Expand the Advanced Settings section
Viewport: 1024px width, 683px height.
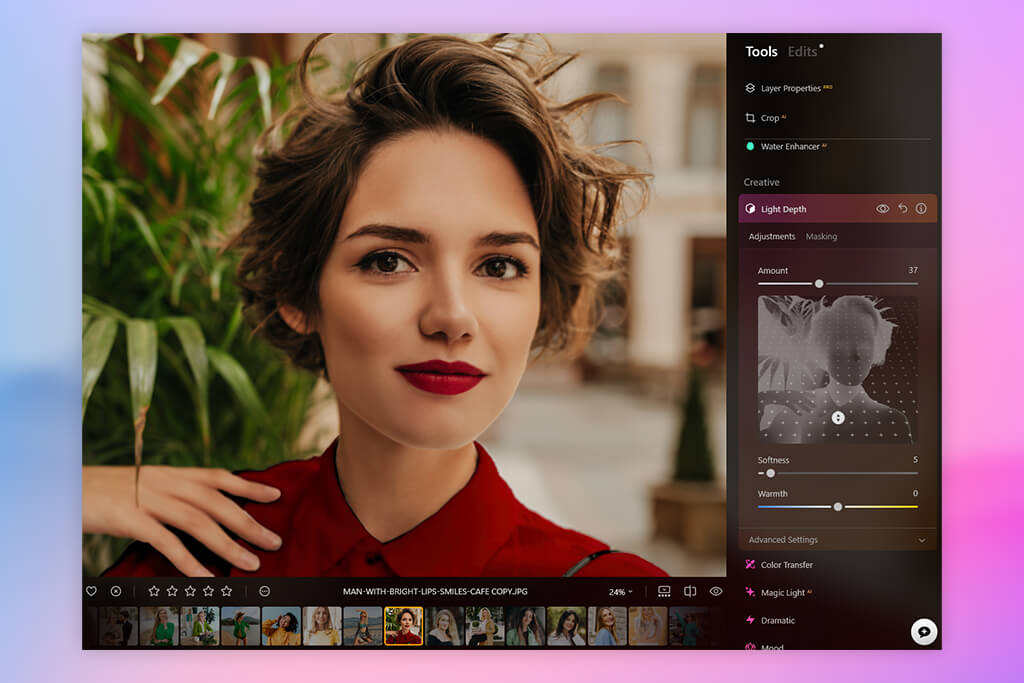point(838,540)
